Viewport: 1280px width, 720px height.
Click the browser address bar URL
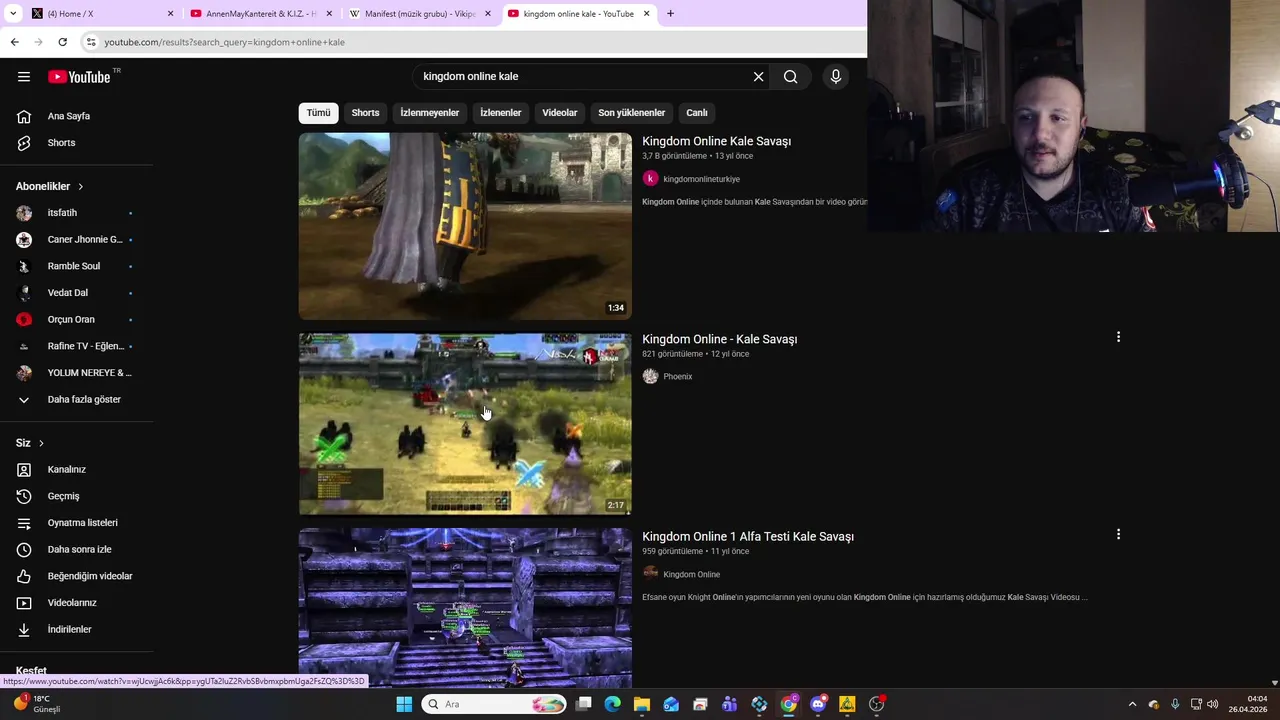224,42
